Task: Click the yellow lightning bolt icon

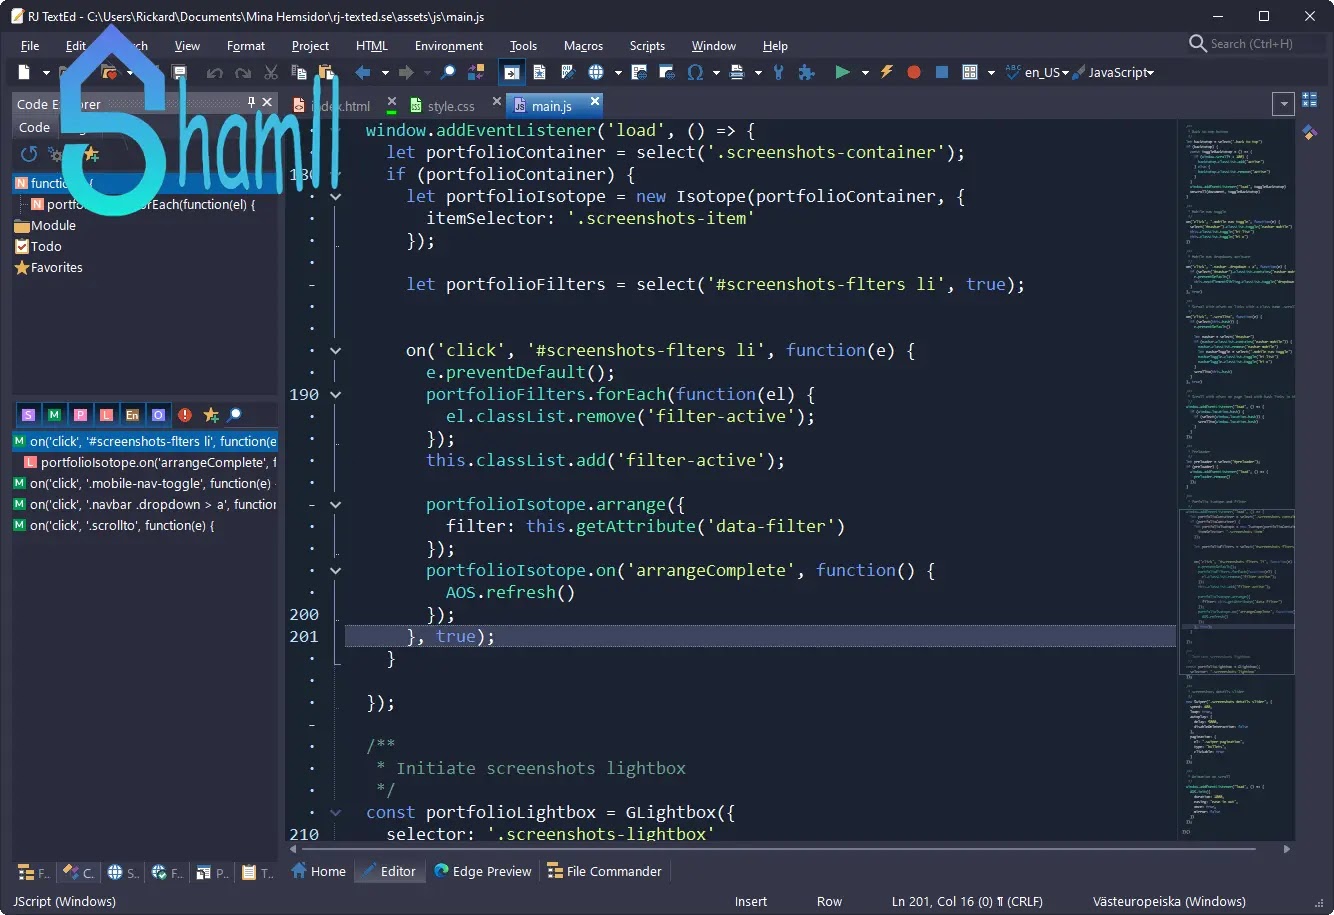Action: pyautogui.click(x=886, y=72)
